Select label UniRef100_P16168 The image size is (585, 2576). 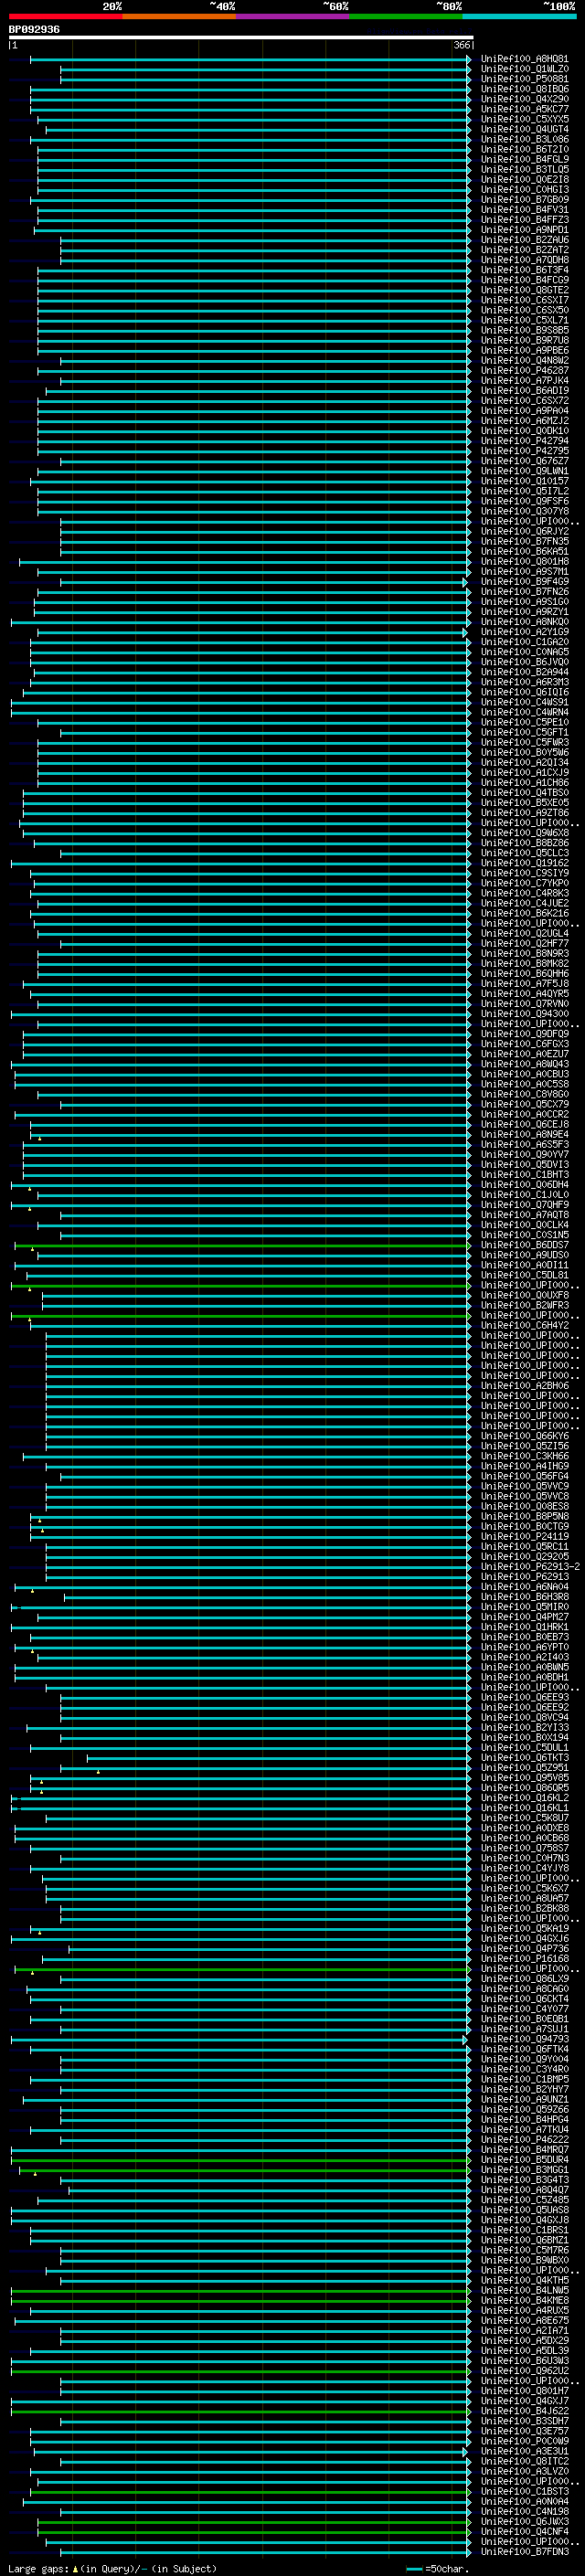click(525, 1958)
